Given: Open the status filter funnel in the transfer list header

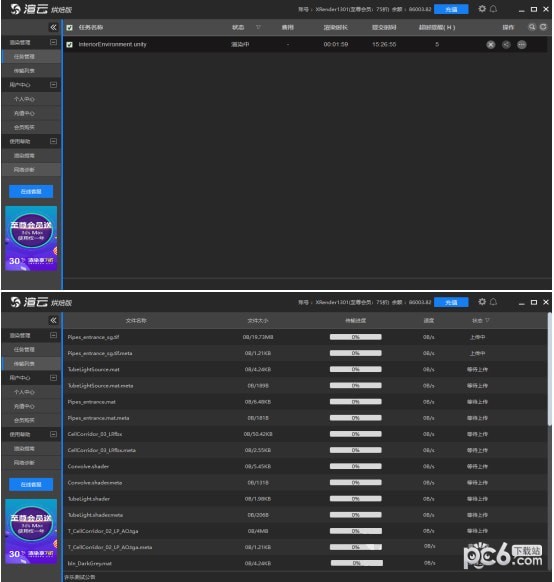Looking at the screenshot, I should 487,320.
